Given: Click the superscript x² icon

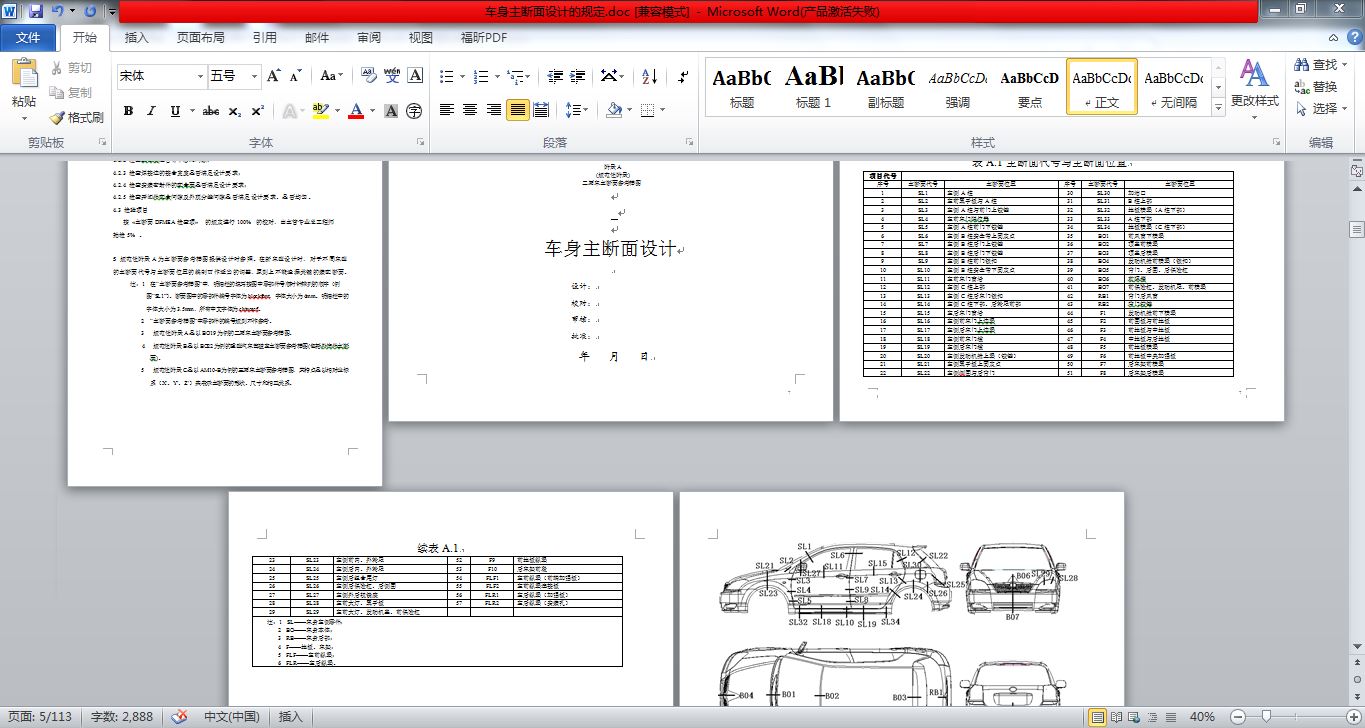Looking at the screenshot, I should tap(258, 111).
